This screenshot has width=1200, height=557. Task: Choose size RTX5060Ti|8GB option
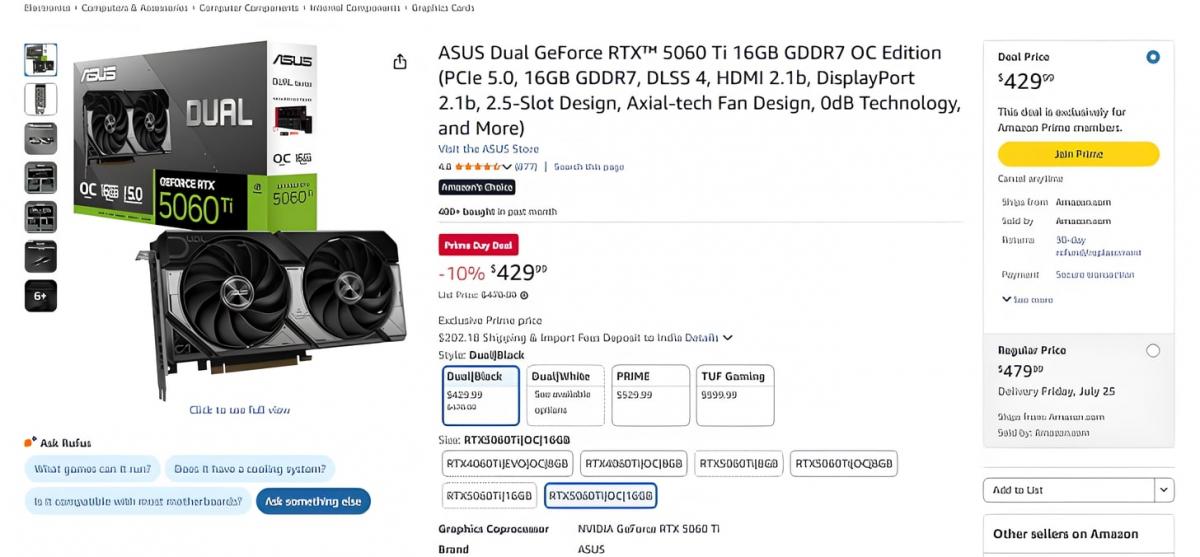pos(738,463)
